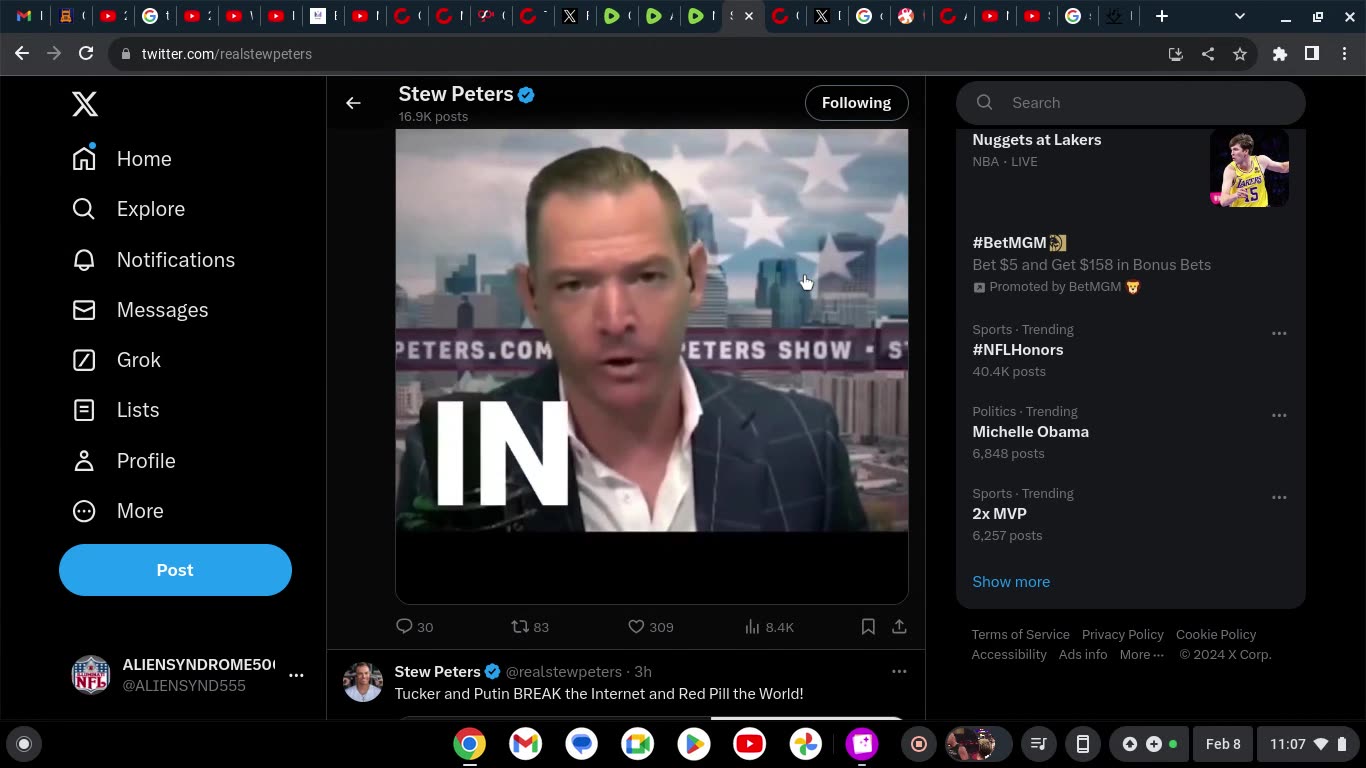Open Grok from the sidebar
The image size is (1366, 768).
[116, 360]
